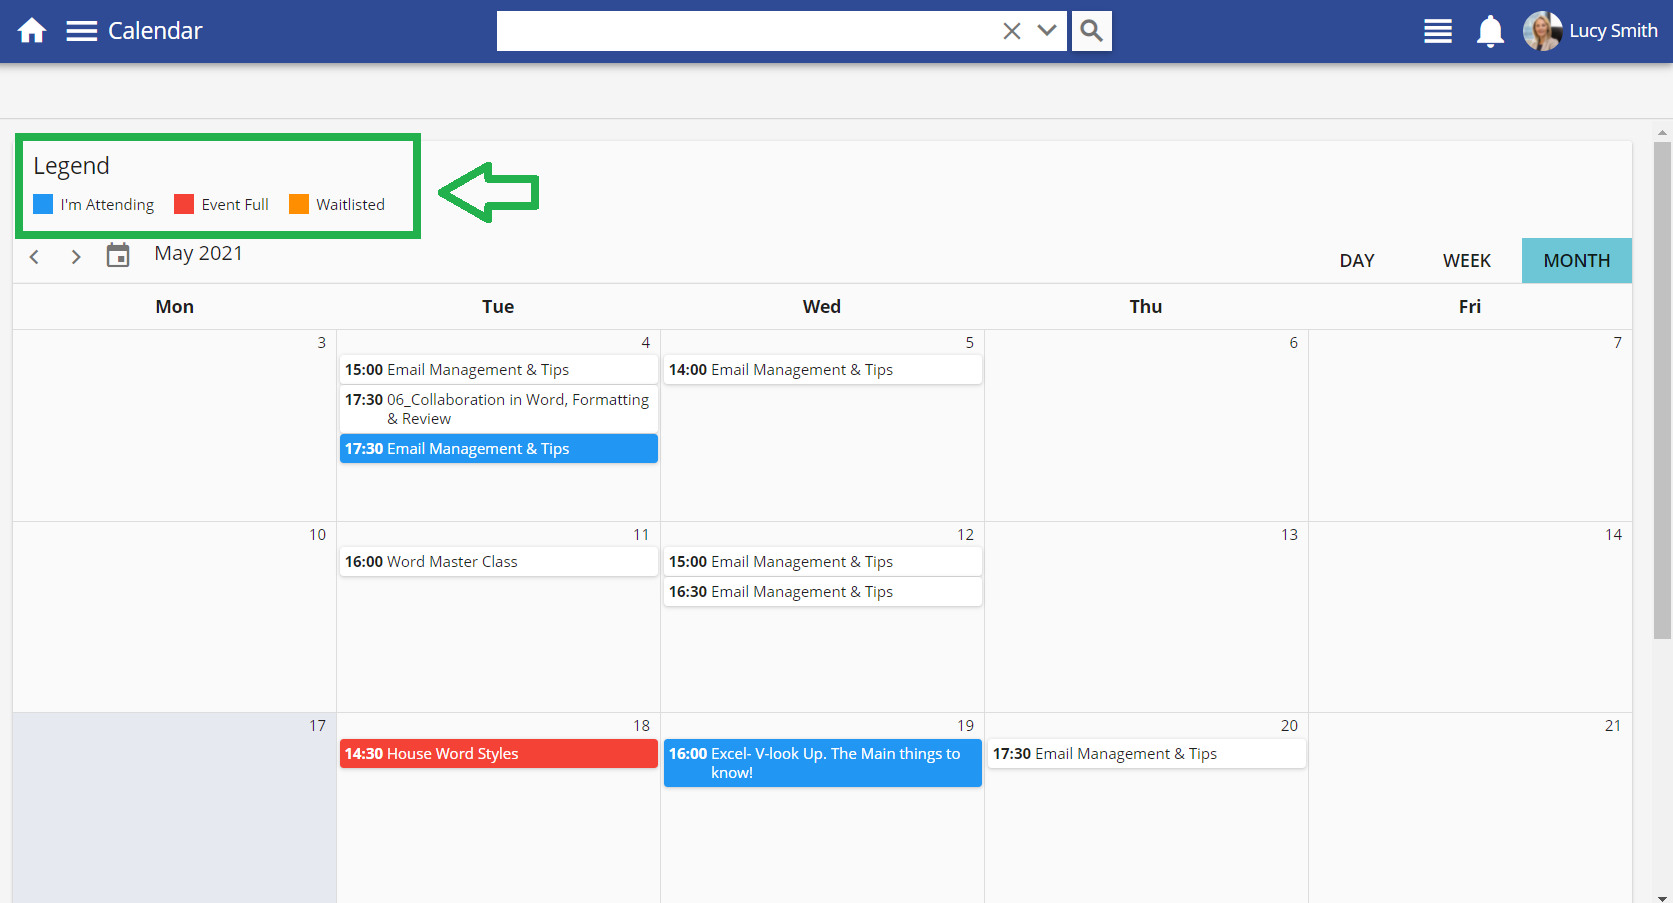Select the red Event Full legend swatch

(x=183, y=203)
